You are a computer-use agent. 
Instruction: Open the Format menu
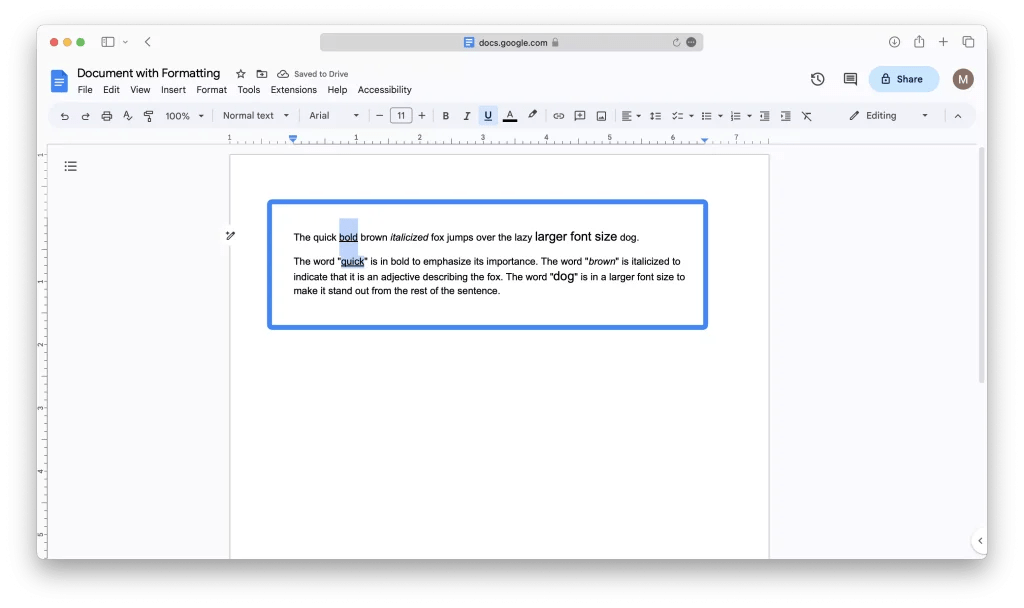tap(211, 89)
